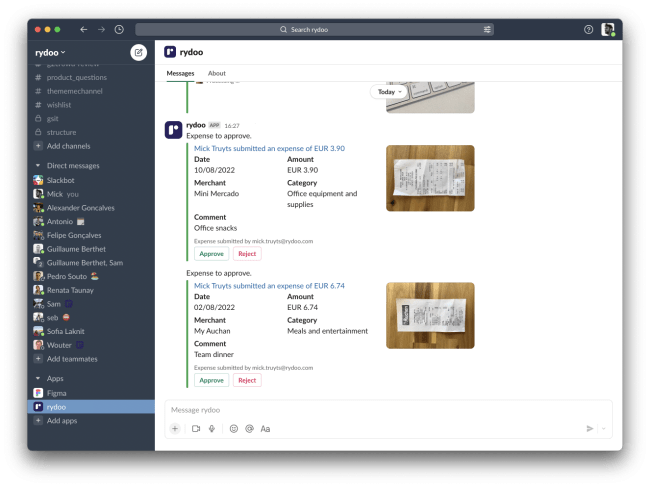Open the history clock icon
The height and width of the screenshot is (487, 650).
click(x=119, y=30)
